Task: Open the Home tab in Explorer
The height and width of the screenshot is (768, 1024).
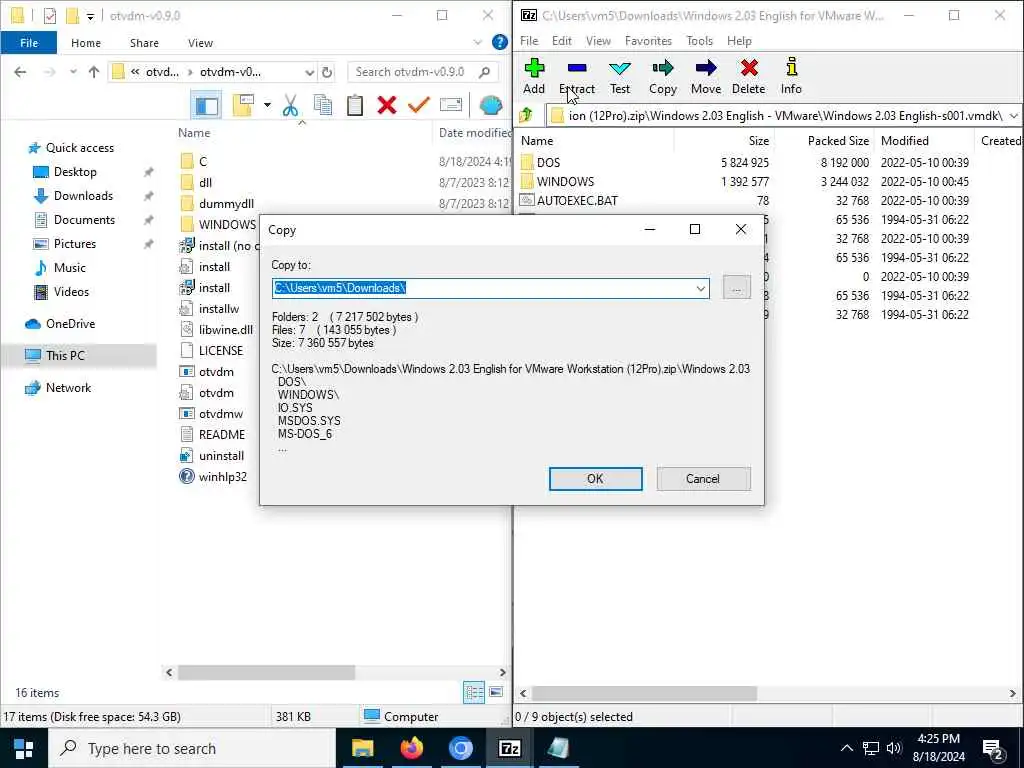Action: [86, 43]
